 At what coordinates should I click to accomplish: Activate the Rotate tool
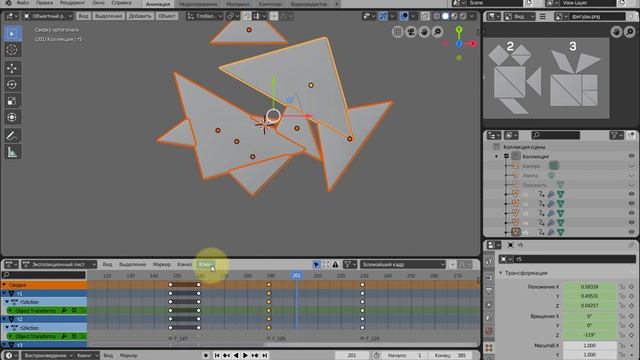(12, 84)
